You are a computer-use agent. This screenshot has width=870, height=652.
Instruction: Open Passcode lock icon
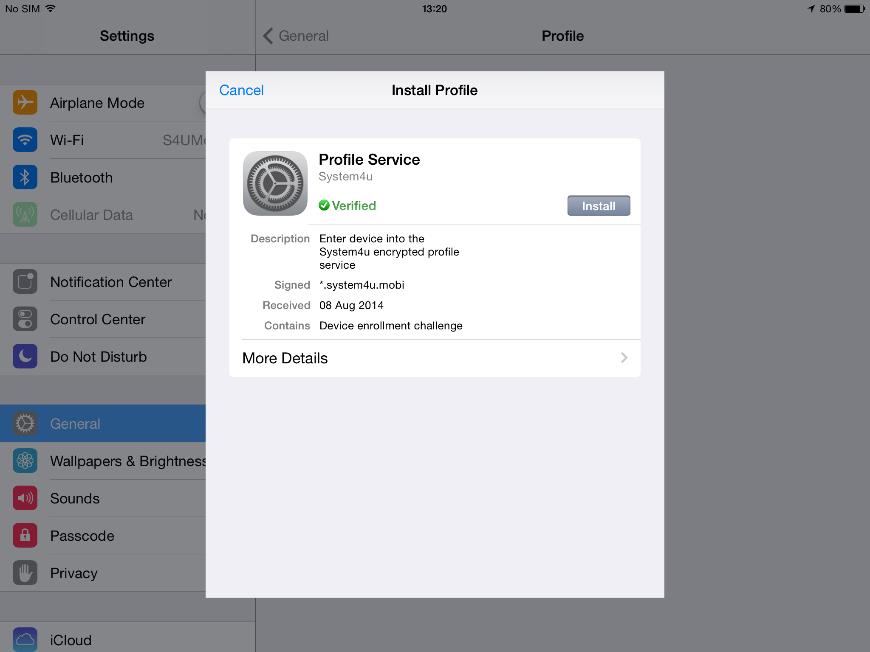tap(25, 535)
